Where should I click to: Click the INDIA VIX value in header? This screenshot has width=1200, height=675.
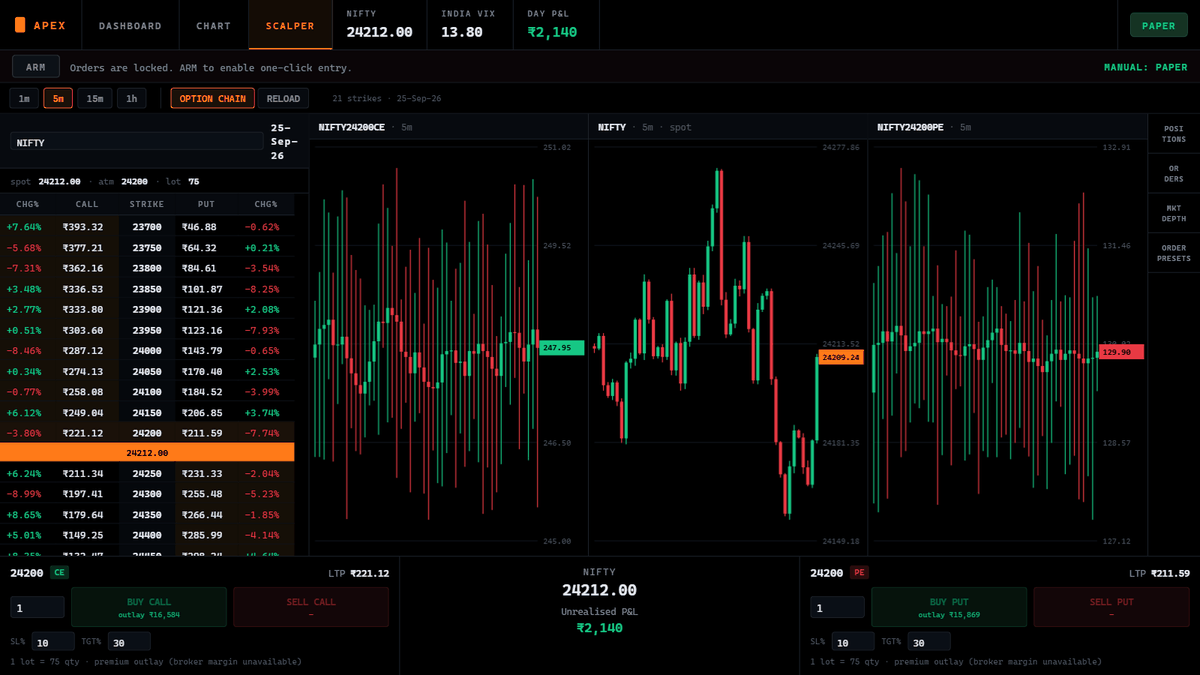tap(462, 32)
